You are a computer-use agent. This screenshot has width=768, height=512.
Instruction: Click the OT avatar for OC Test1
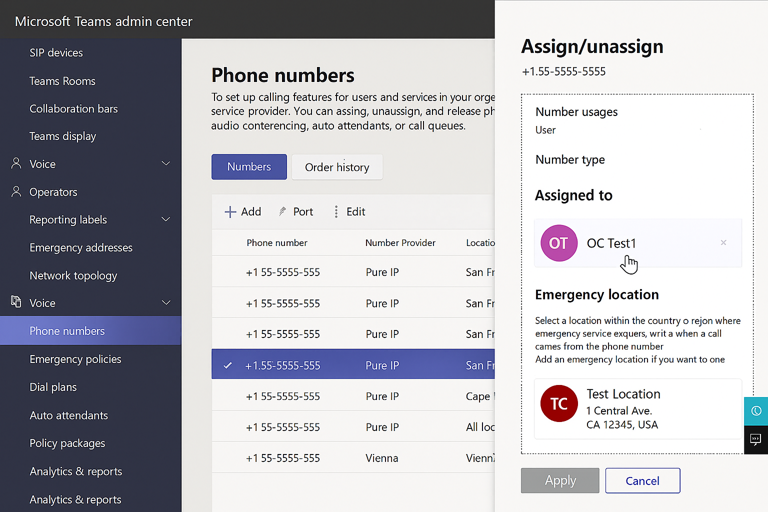click(559, 243)
